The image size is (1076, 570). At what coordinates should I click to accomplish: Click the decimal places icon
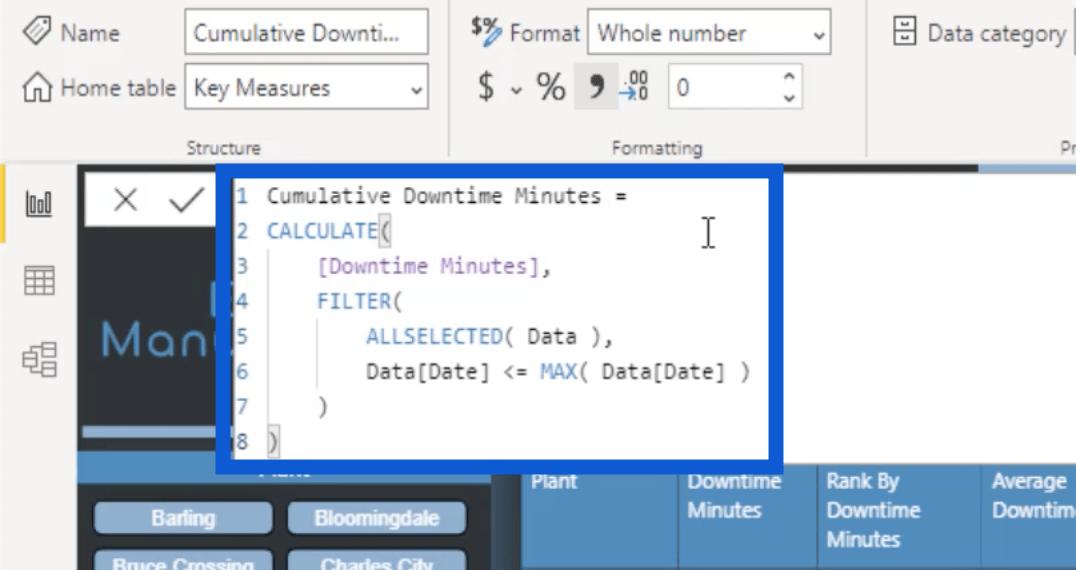(x=635, y=86)
